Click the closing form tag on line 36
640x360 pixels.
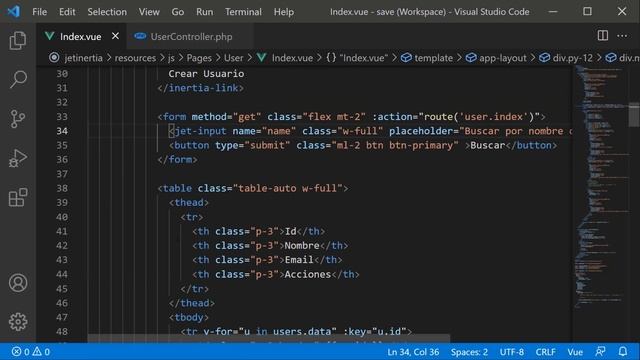177,160
